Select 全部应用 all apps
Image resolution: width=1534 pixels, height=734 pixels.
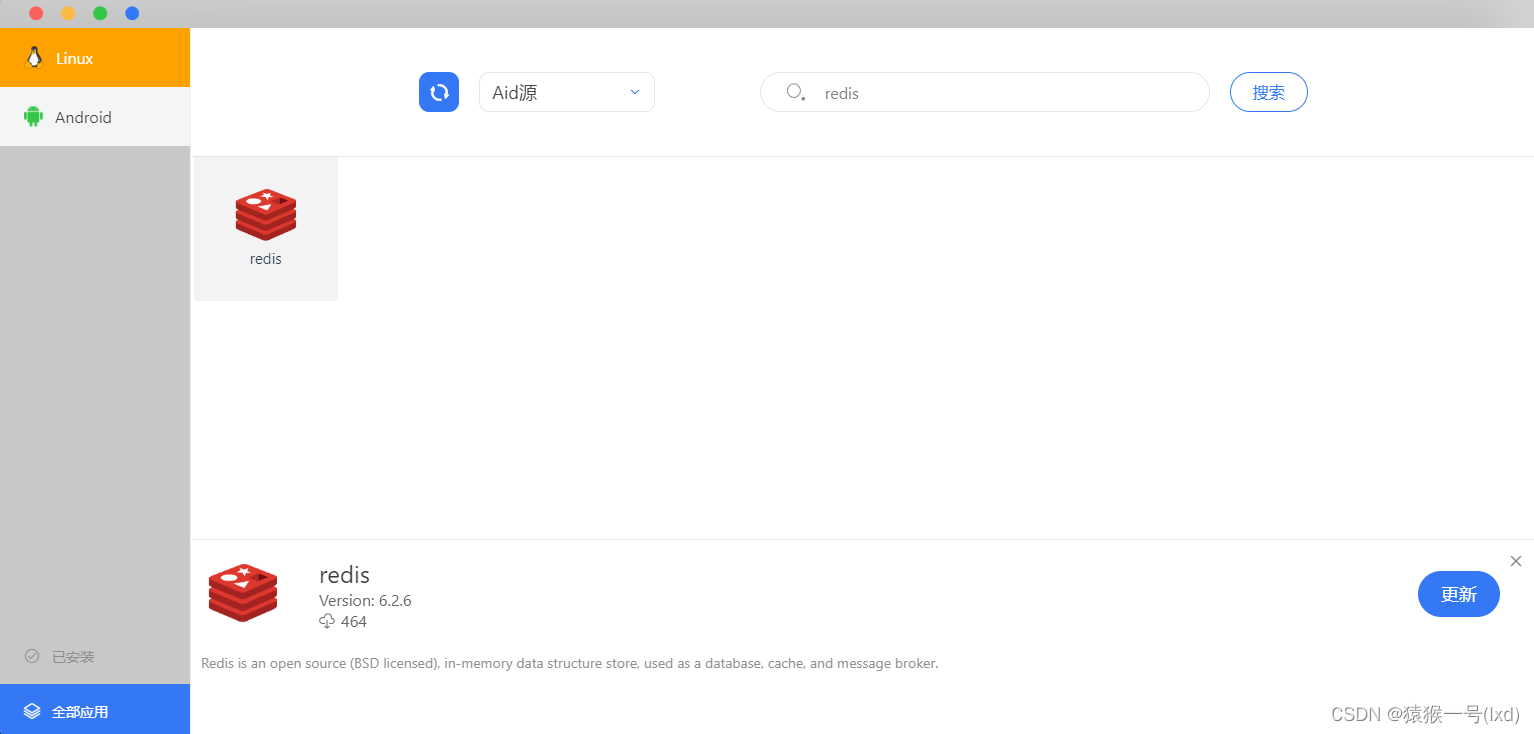95,711
